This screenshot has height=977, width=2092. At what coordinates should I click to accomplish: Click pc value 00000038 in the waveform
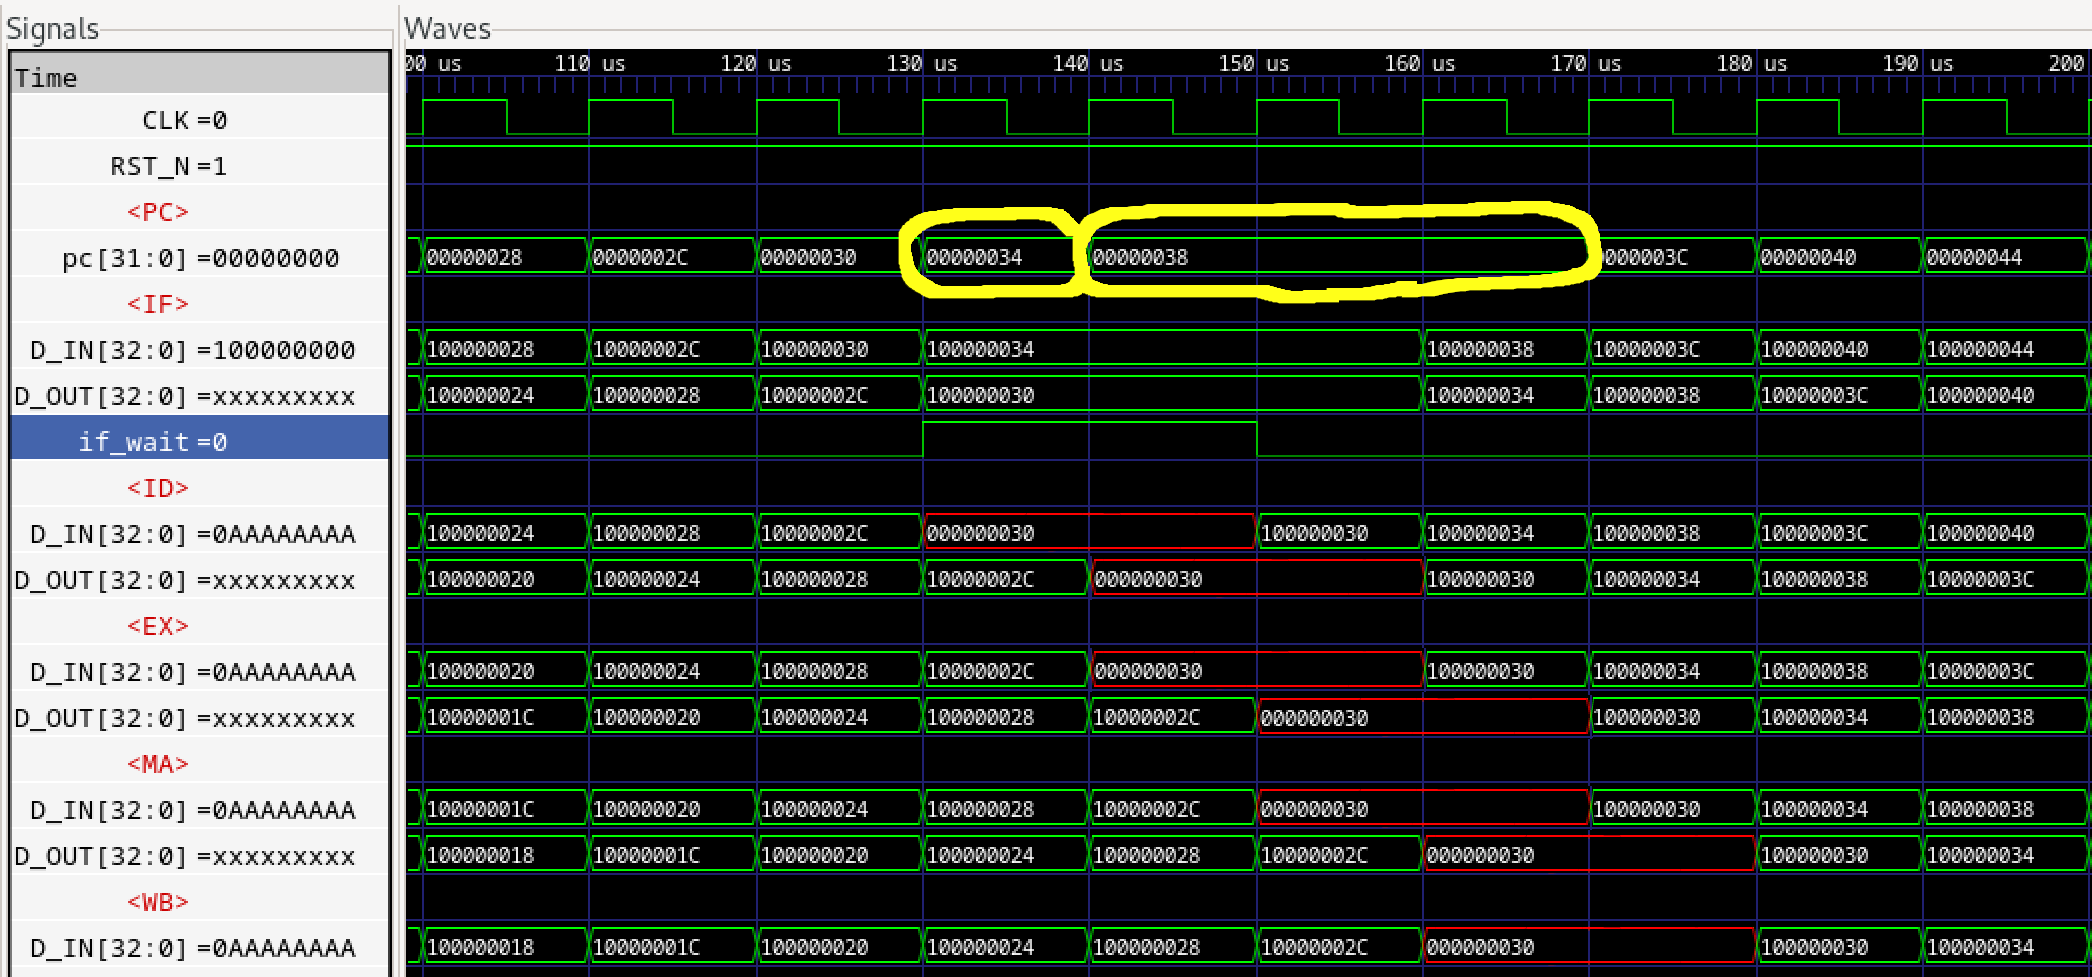[x=1140, y=258]
